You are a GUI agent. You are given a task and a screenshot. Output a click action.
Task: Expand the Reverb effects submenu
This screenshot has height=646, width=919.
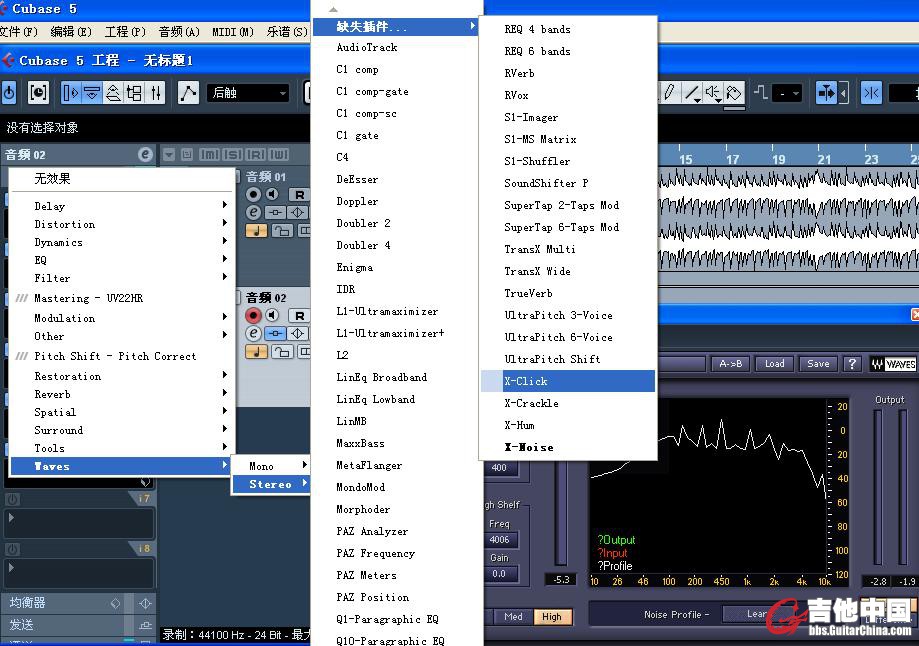(x=121, y=394)
